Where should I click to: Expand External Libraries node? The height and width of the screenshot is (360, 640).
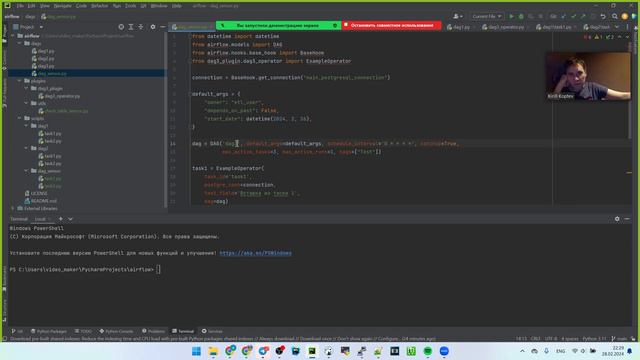tap(13, 208)
